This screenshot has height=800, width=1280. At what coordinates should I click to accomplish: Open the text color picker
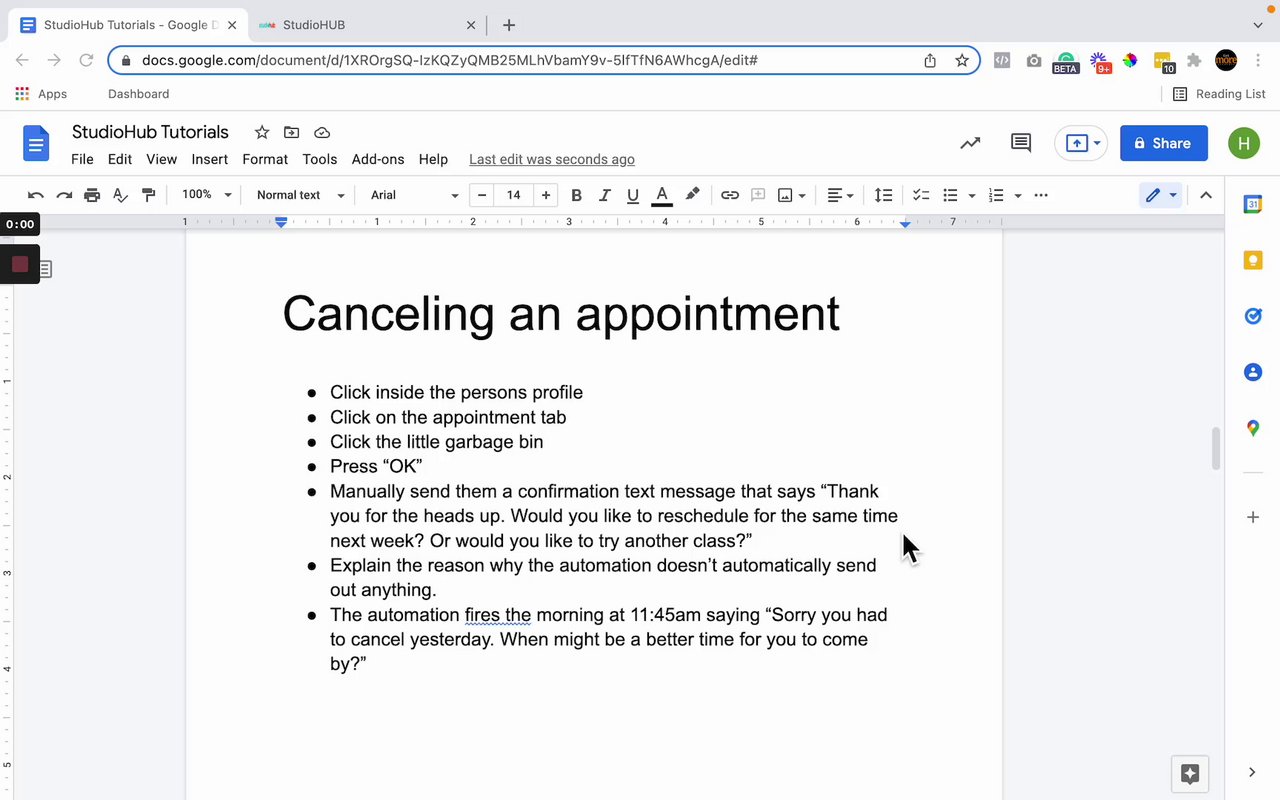click(661, 195)
